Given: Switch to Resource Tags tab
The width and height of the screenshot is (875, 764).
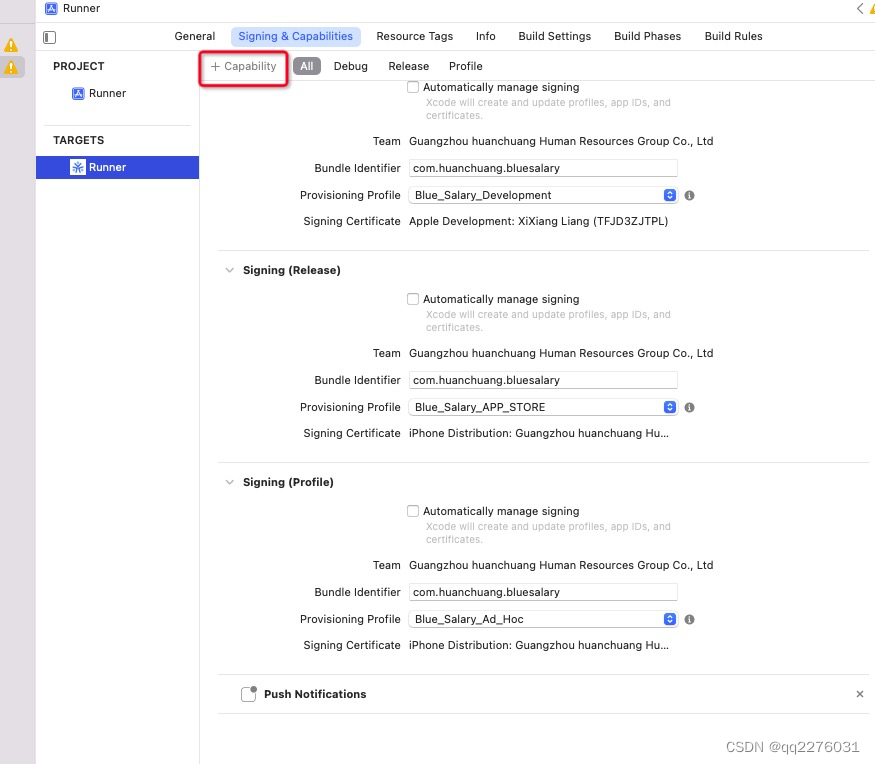Looking at the screenshot, I should pyautogui.click(x=415, y=36).
